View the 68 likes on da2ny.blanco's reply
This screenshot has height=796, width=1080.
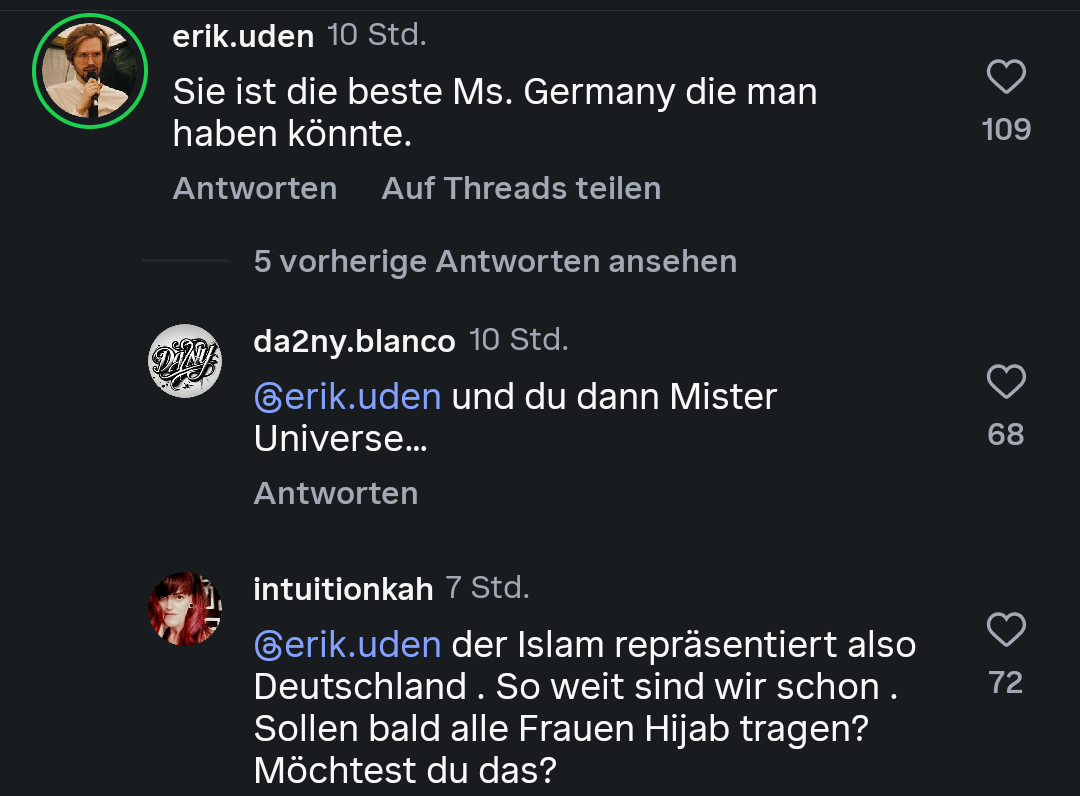[1006, 435]
